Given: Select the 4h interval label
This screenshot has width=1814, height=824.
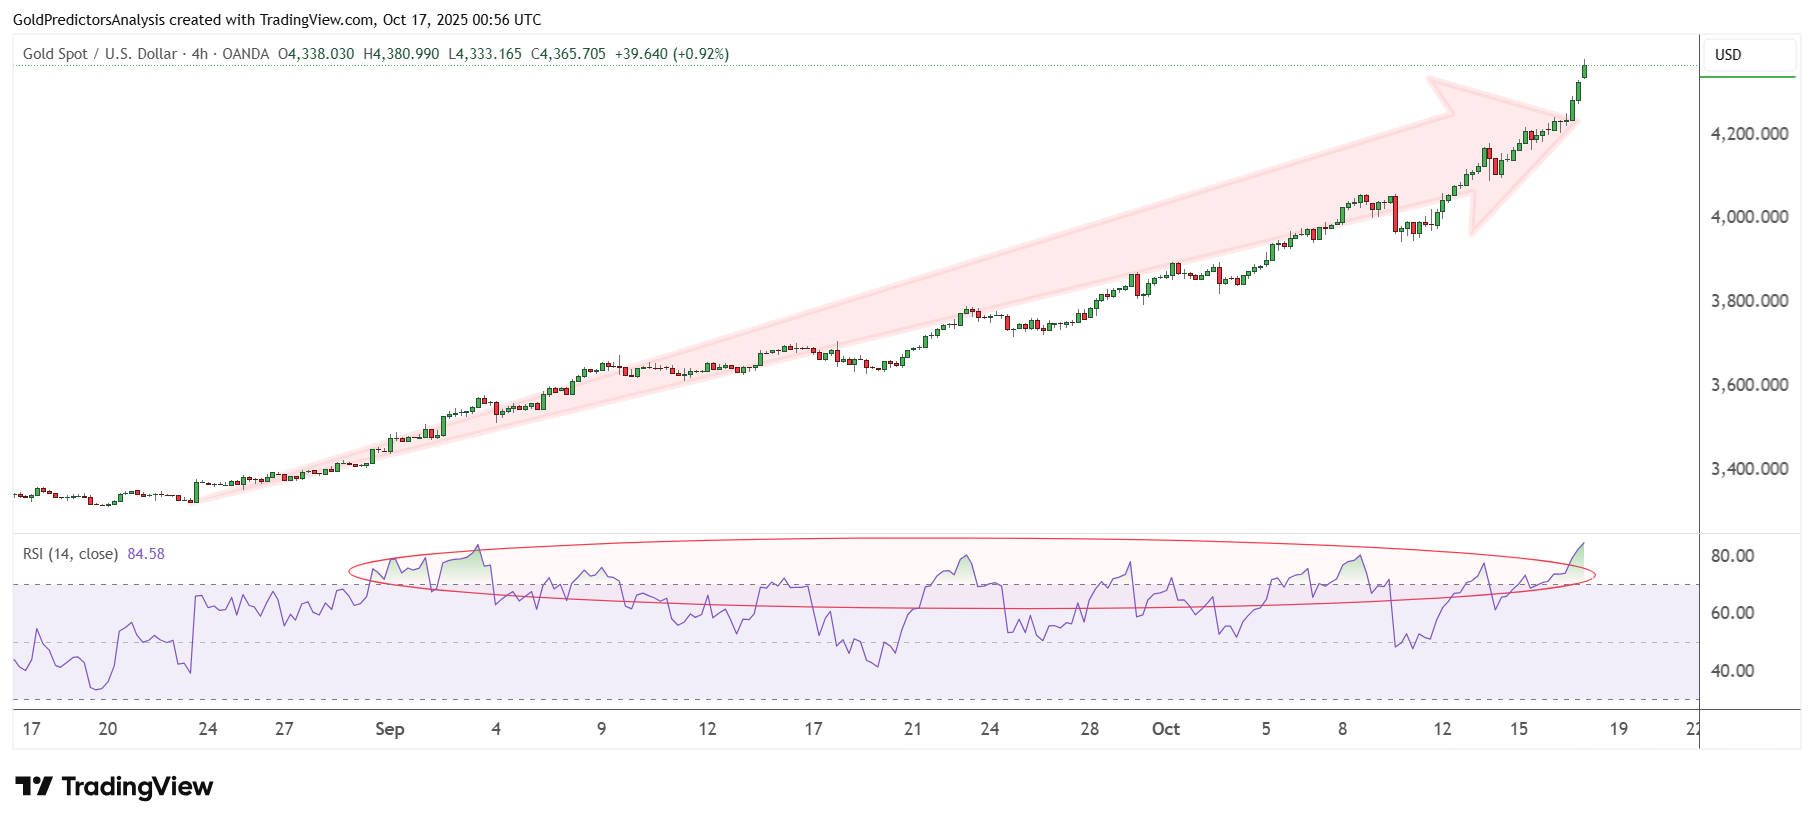Looking at the screenshot, I should pyautogui.click(x=200, y=54).
